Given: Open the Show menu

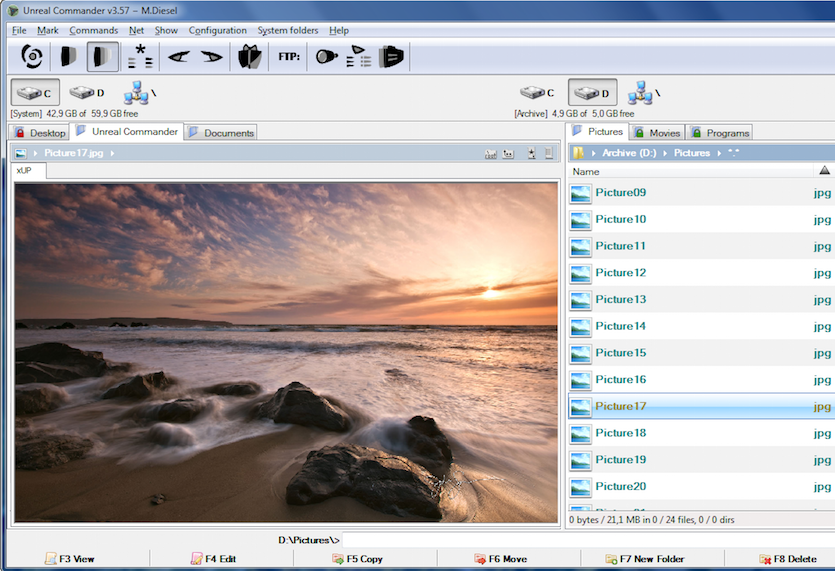Looking at the screenshot, I should pyautogui.click(x=166, y=30).
